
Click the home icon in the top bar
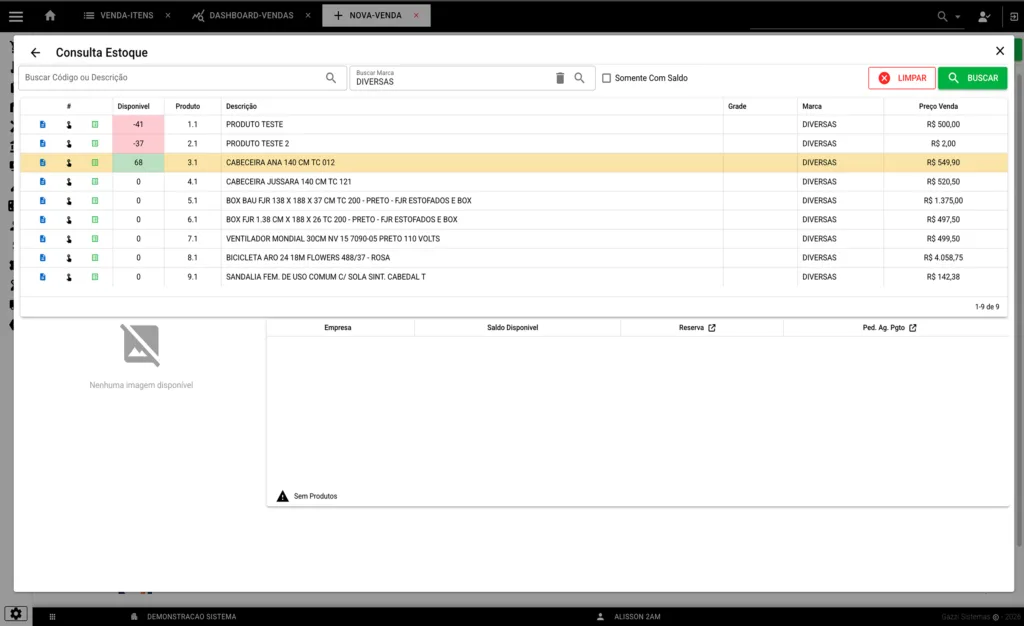click(49, 16)
